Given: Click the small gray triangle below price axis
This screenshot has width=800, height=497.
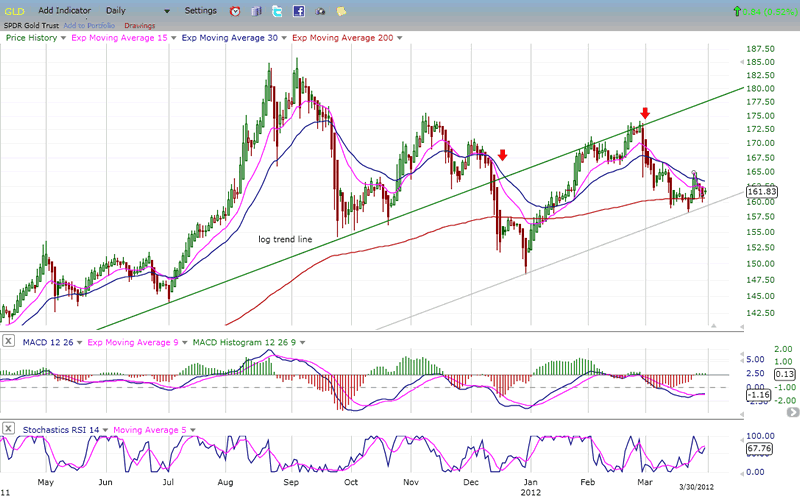Looking at the screenshot, I should 714,326.
